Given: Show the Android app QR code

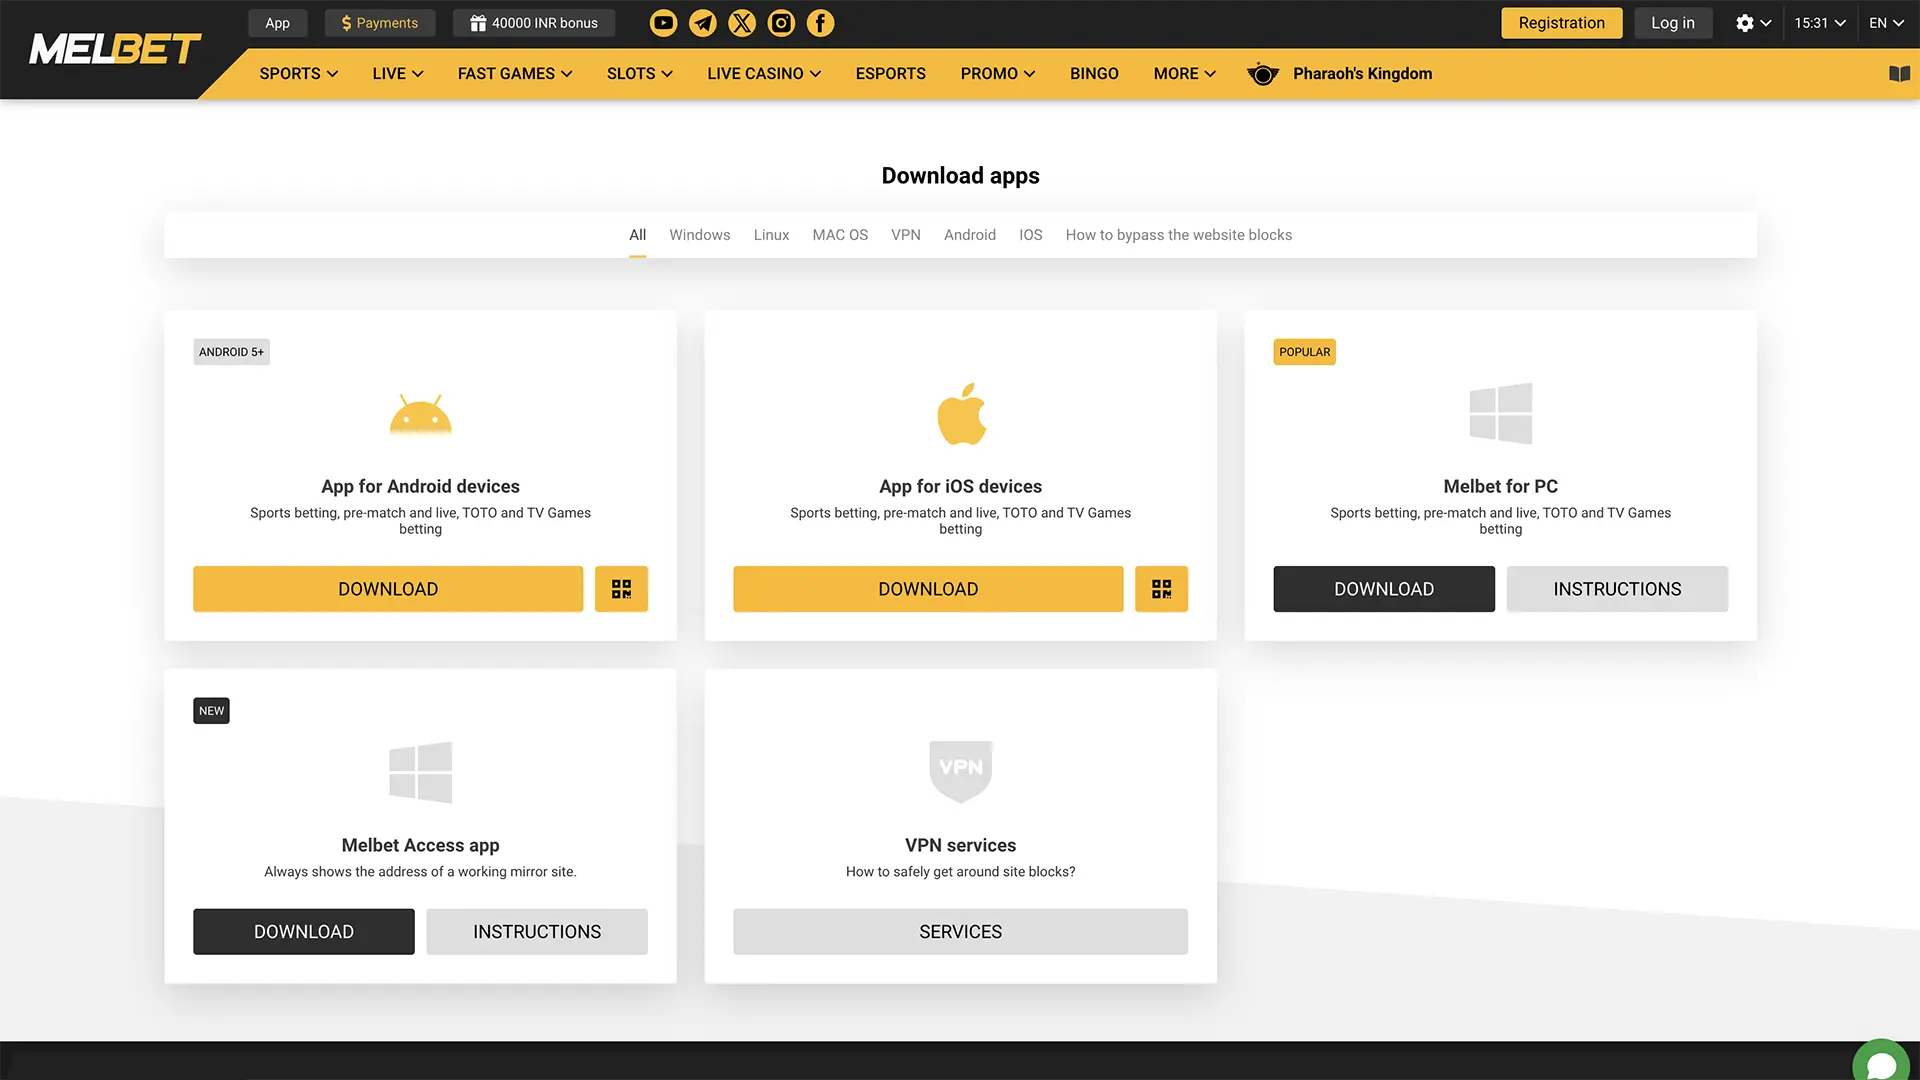Looking at the screenshot, I should click(621, 589).
